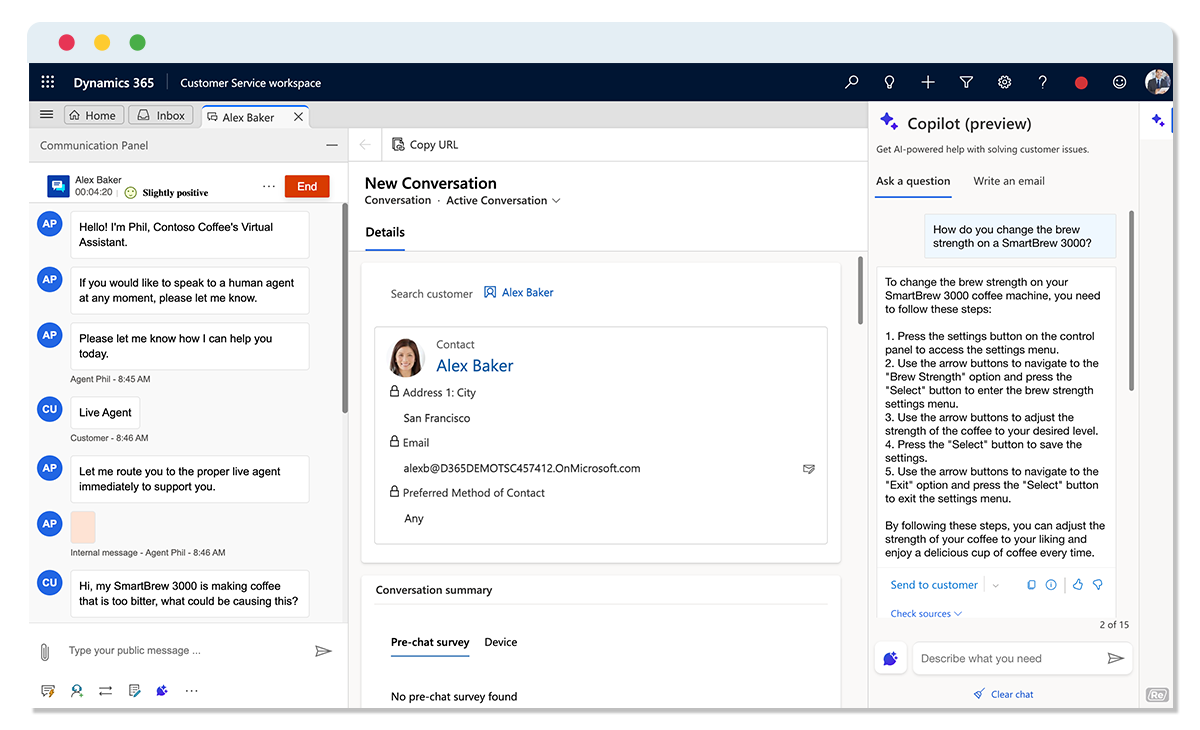Click the Copy URL button

pyautogui.click(x=425, y=145)
